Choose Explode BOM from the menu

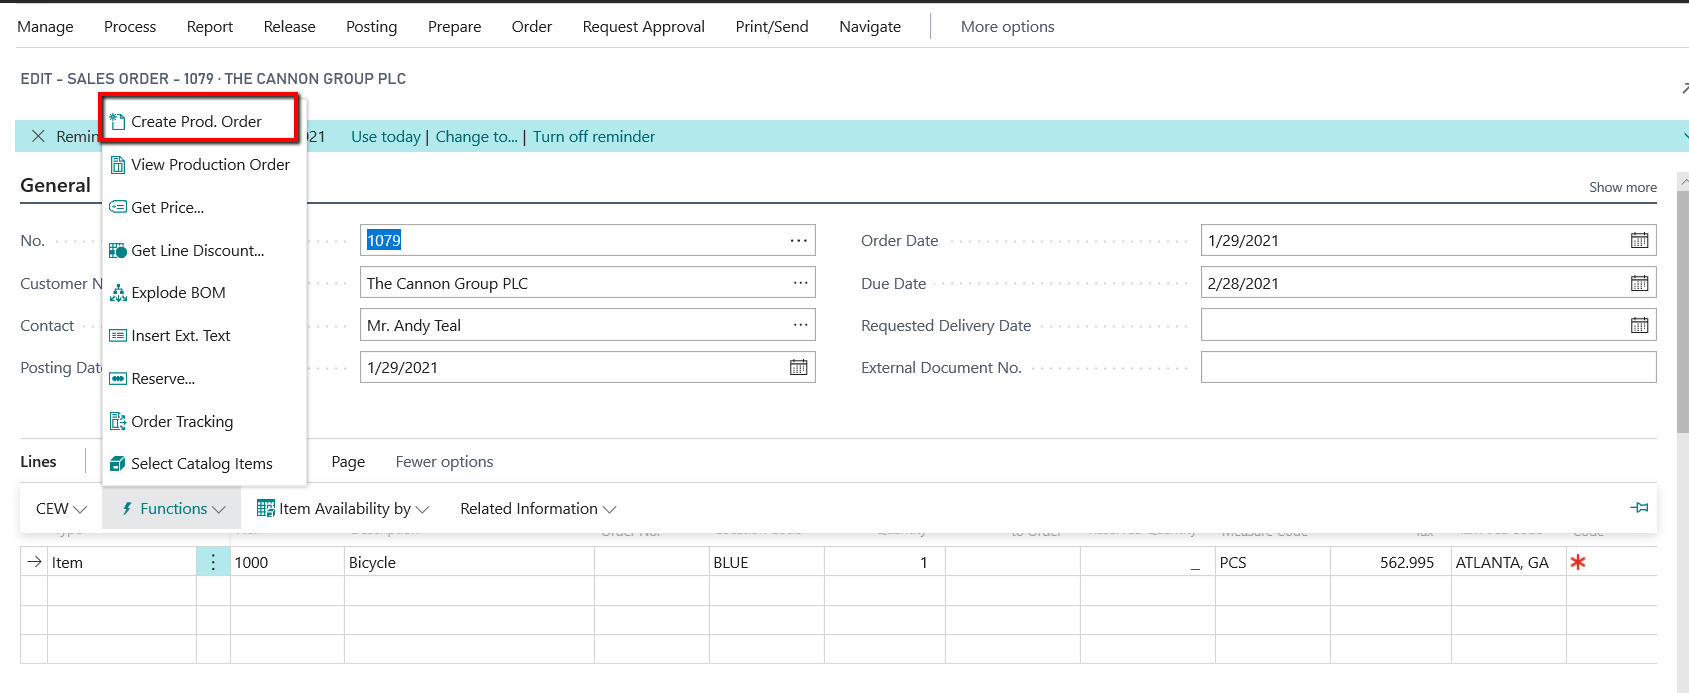click(x=178, y=292)
